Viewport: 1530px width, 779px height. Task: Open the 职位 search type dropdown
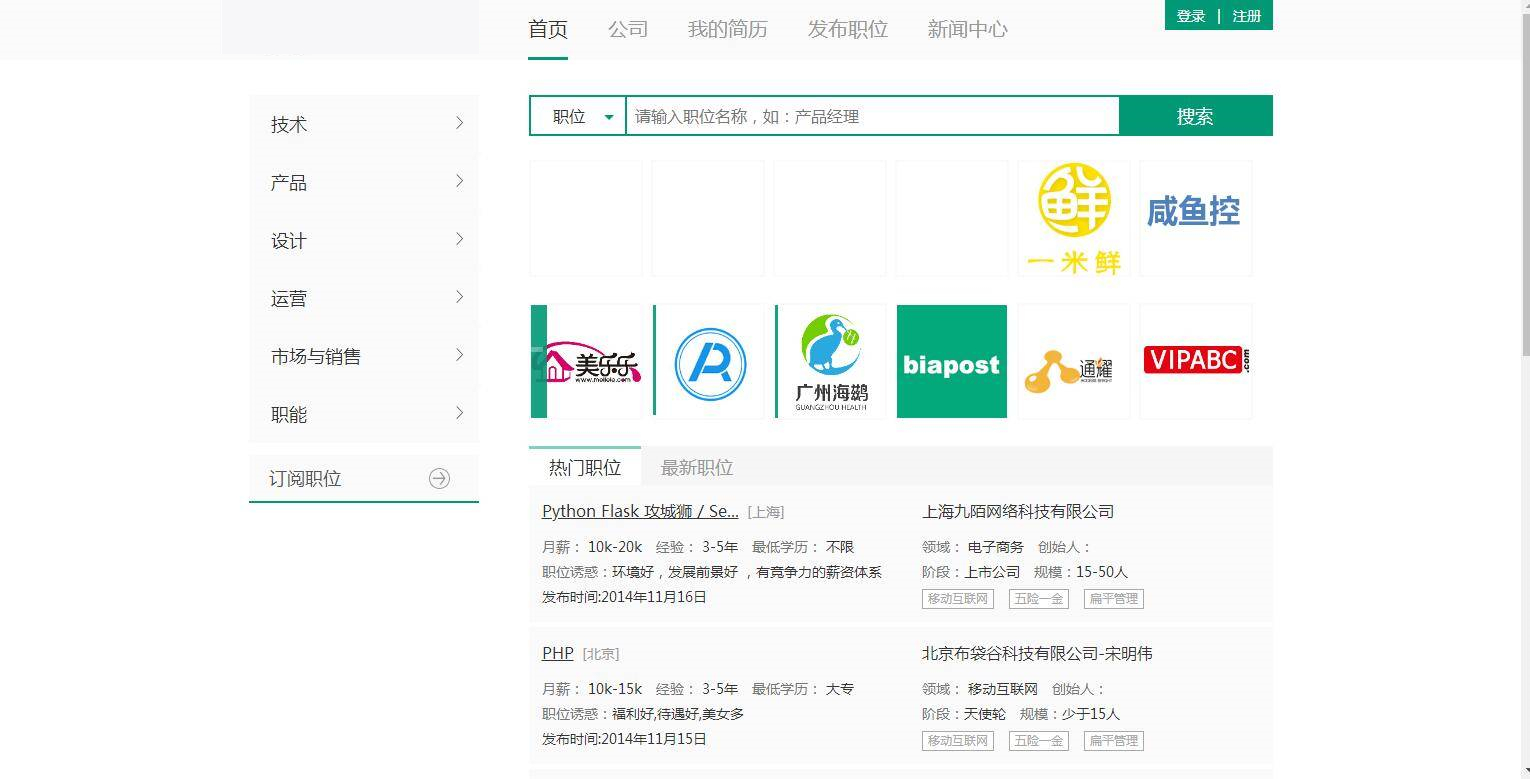coord(577,116)
